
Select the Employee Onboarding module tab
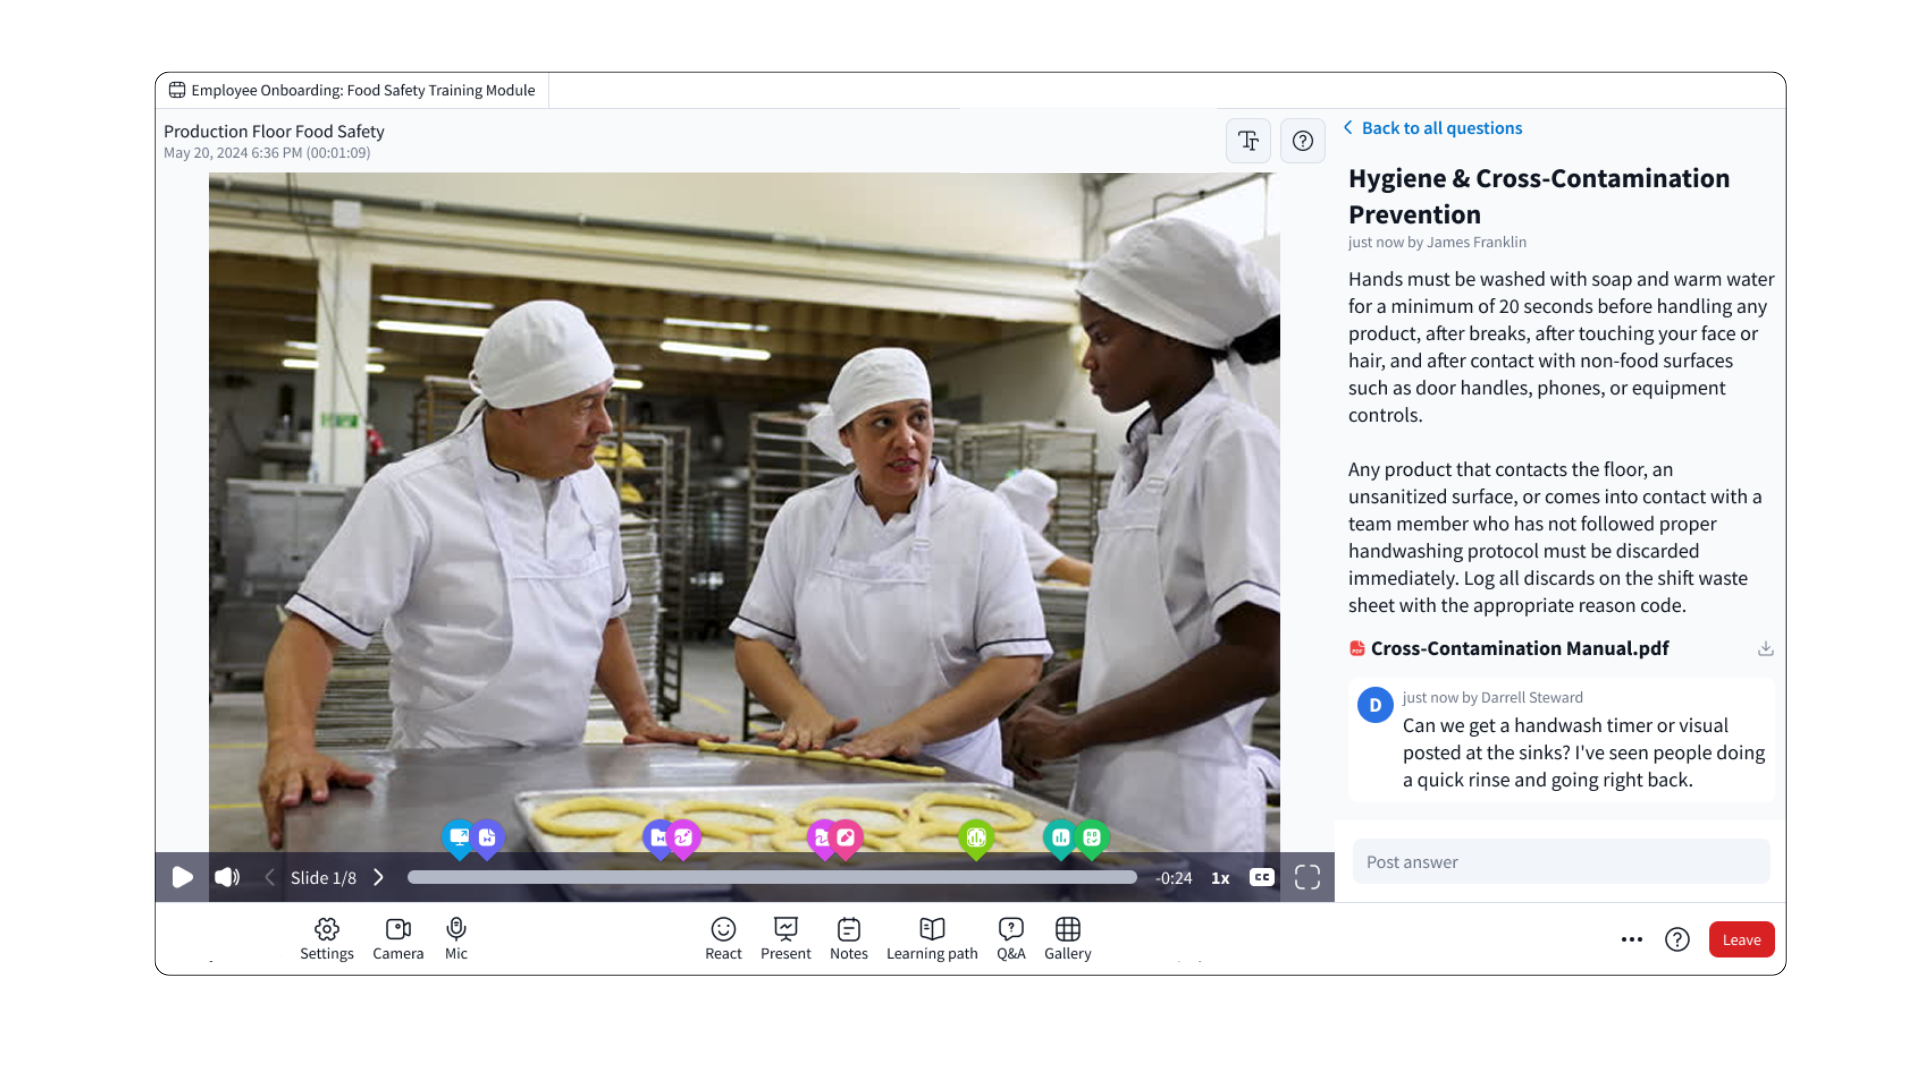tap(352, 90)
